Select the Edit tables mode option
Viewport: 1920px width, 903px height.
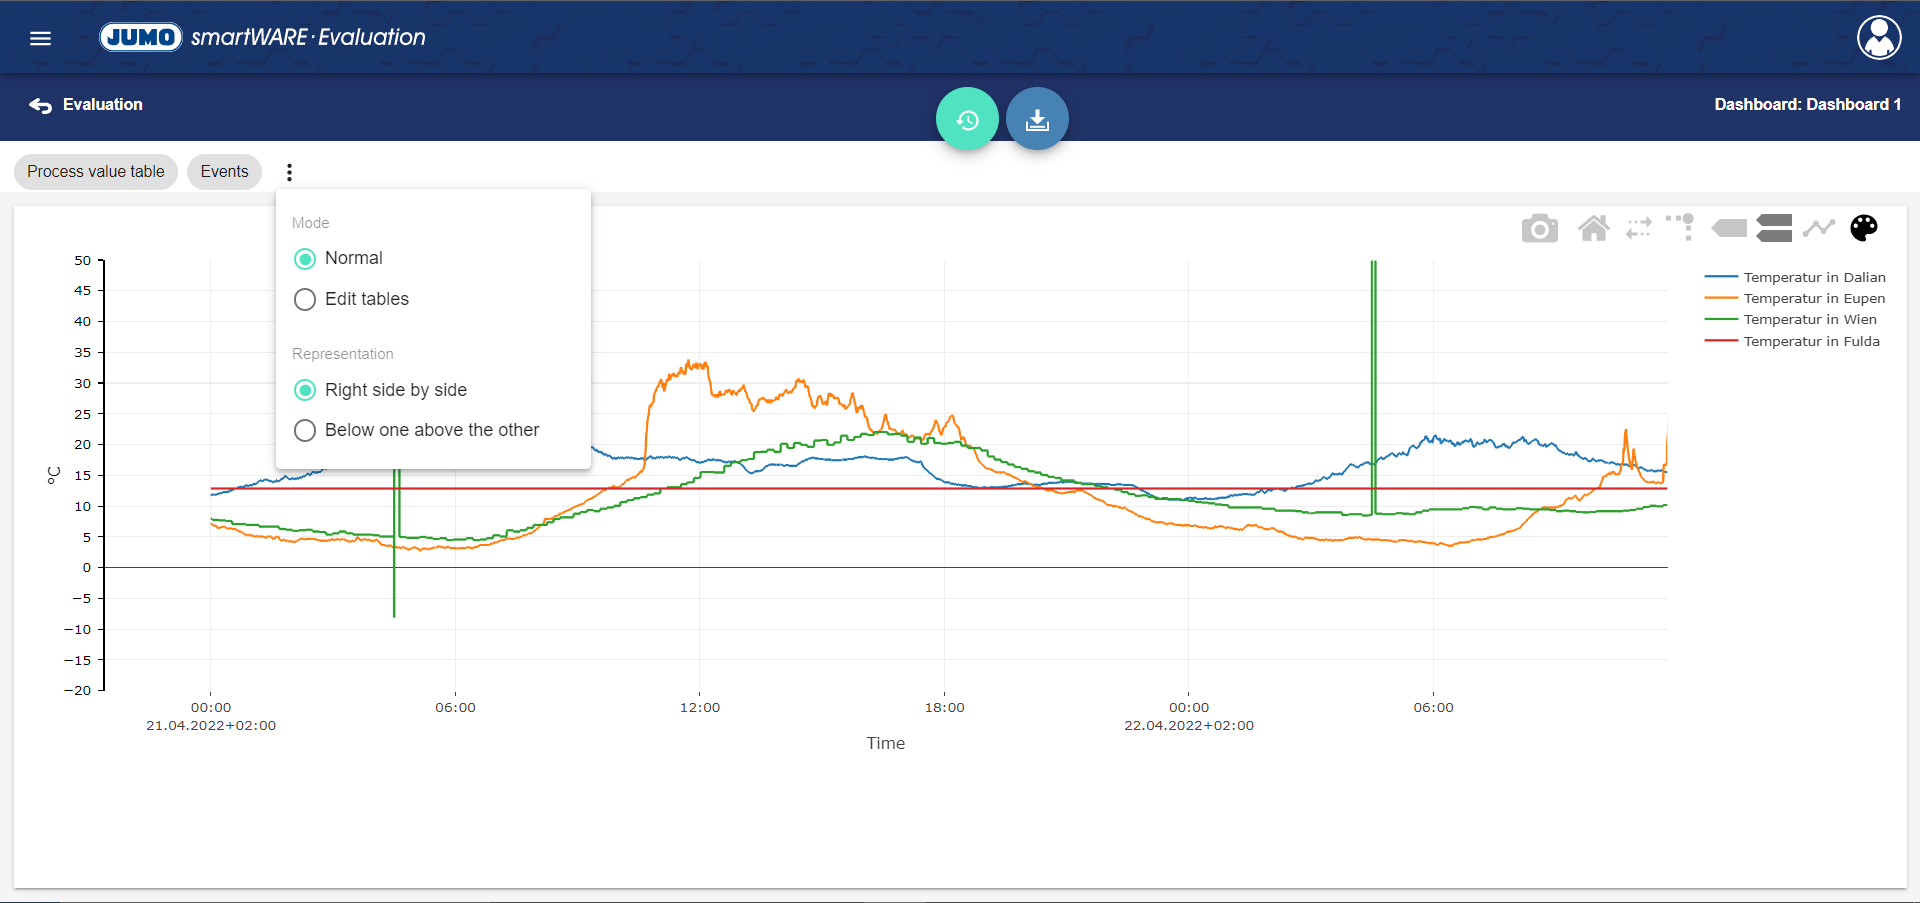click(x=305, y=300)
